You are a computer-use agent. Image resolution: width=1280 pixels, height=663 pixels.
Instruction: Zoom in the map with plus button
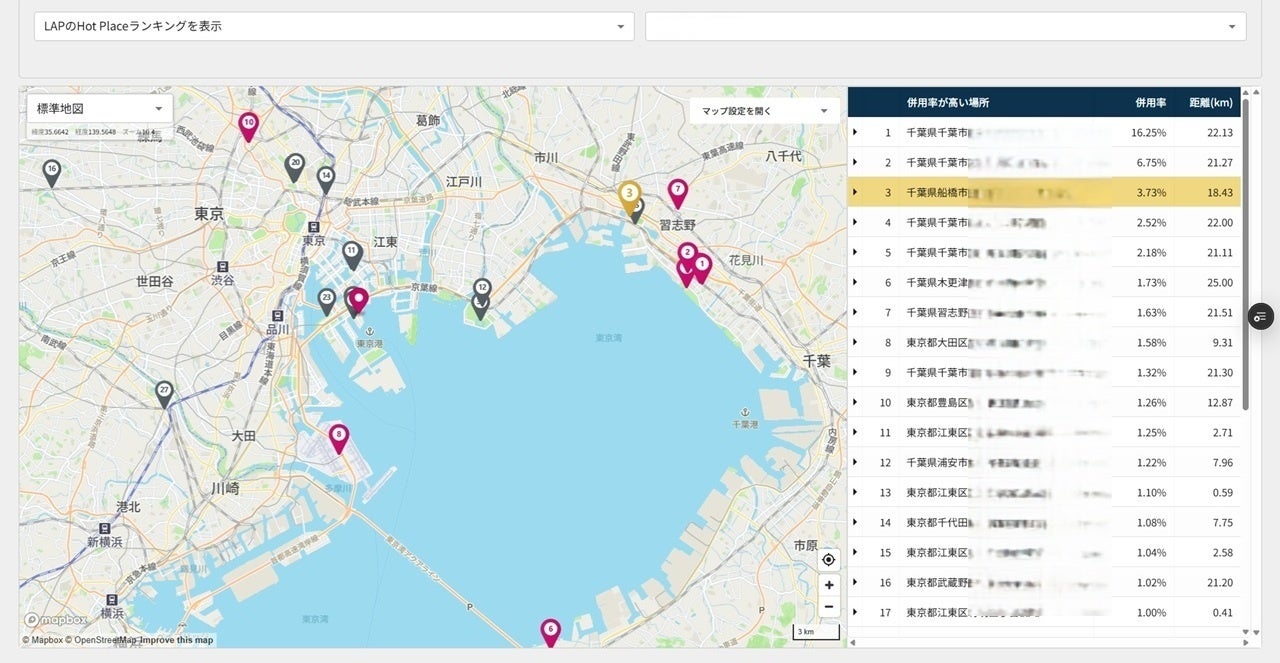click(x=828, y=584)
